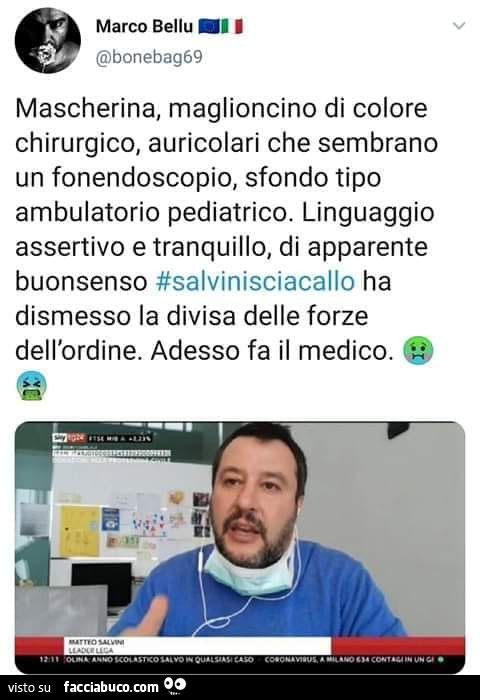
Task: Click the 12:11 clock in ticker
Action: coord(52,659)
